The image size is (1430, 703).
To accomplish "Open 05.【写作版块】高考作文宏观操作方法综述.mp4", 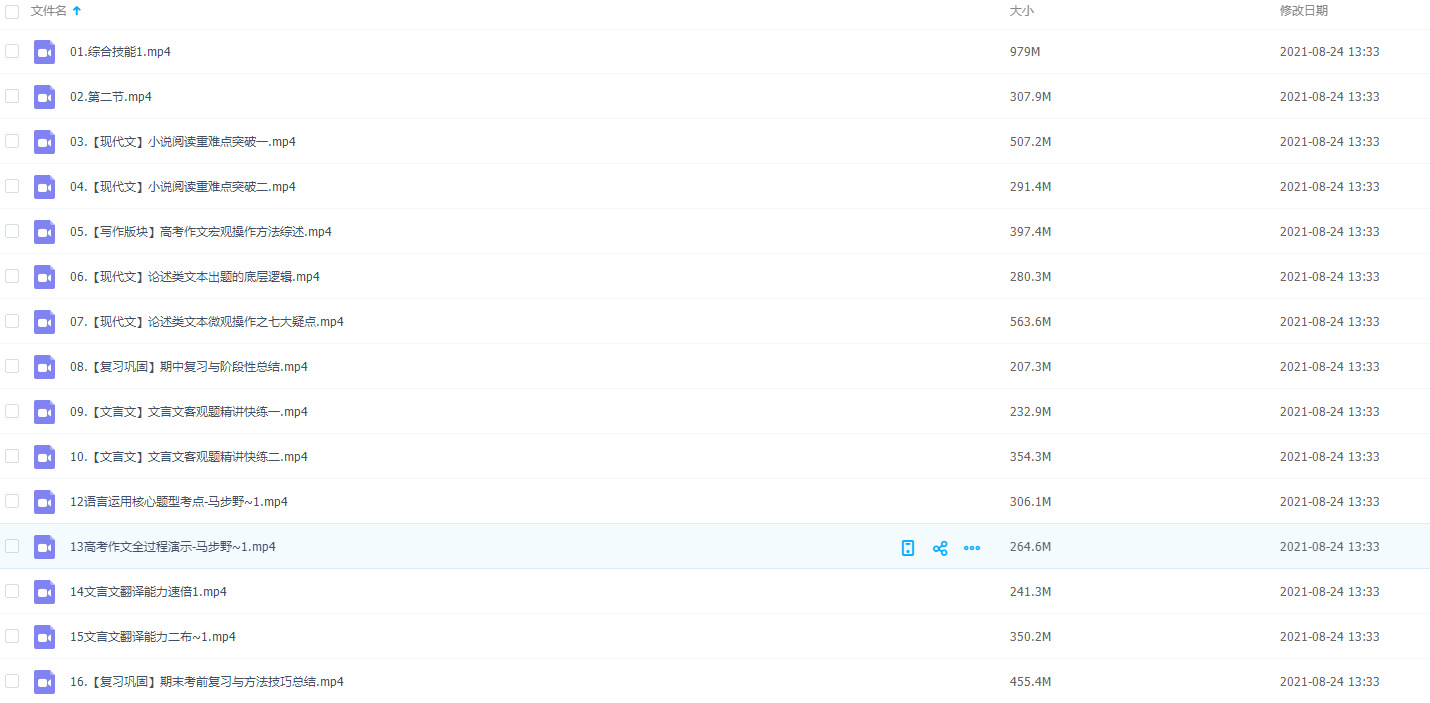I will pos(200,232).
